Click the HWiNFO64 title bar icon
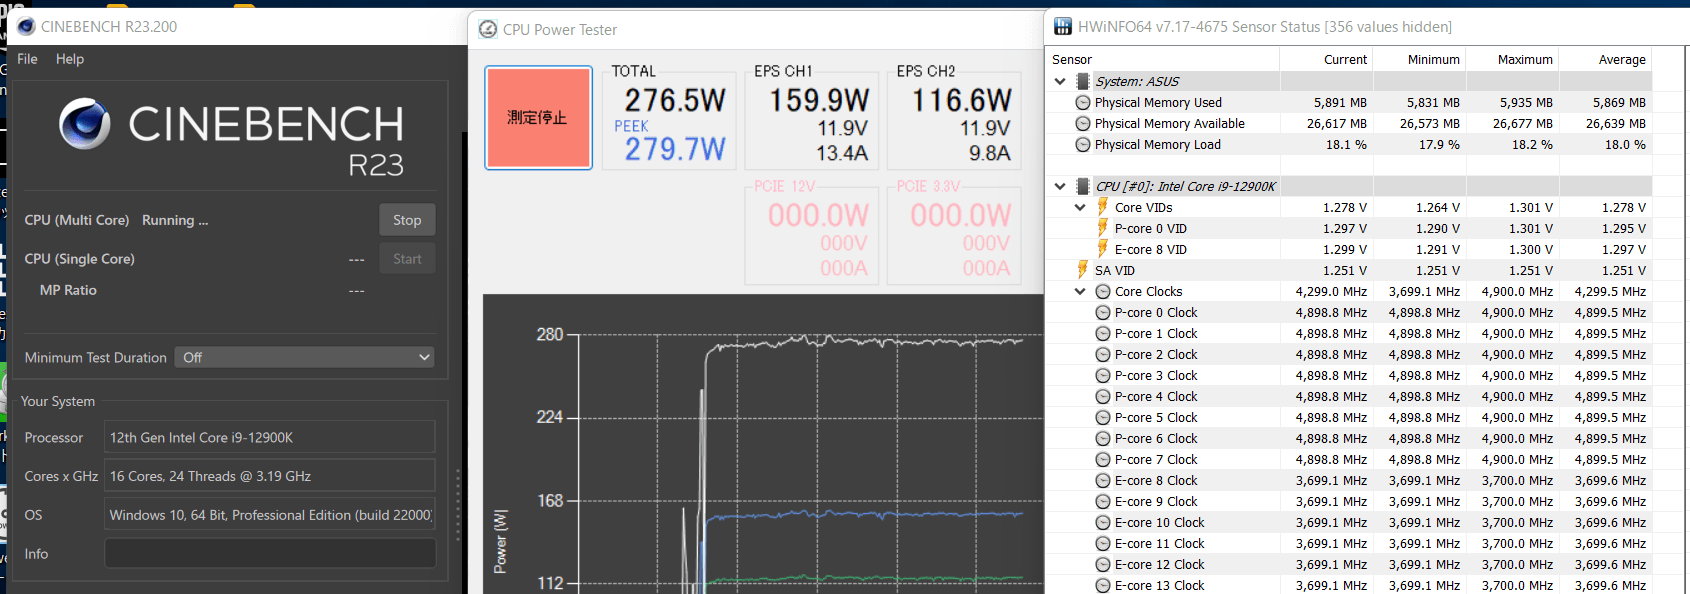 [x=1063, y=26]
